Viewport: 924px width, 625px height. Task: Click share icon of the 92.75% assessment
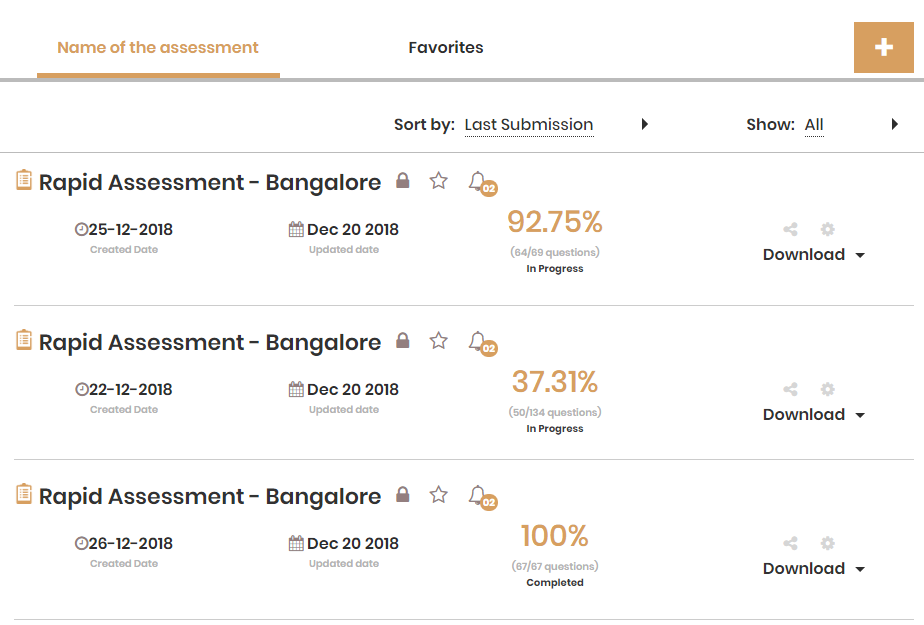[790, 229]
